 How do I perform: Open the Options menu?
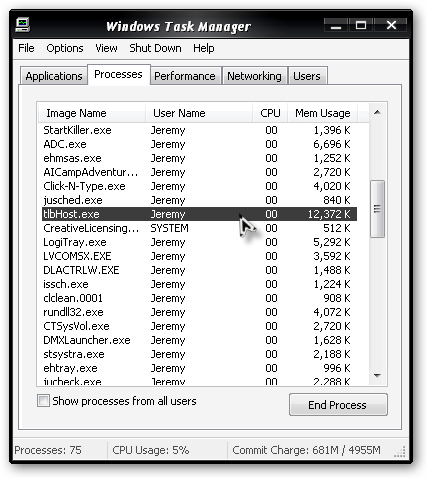pyautogui.click(x=65, y=48)
